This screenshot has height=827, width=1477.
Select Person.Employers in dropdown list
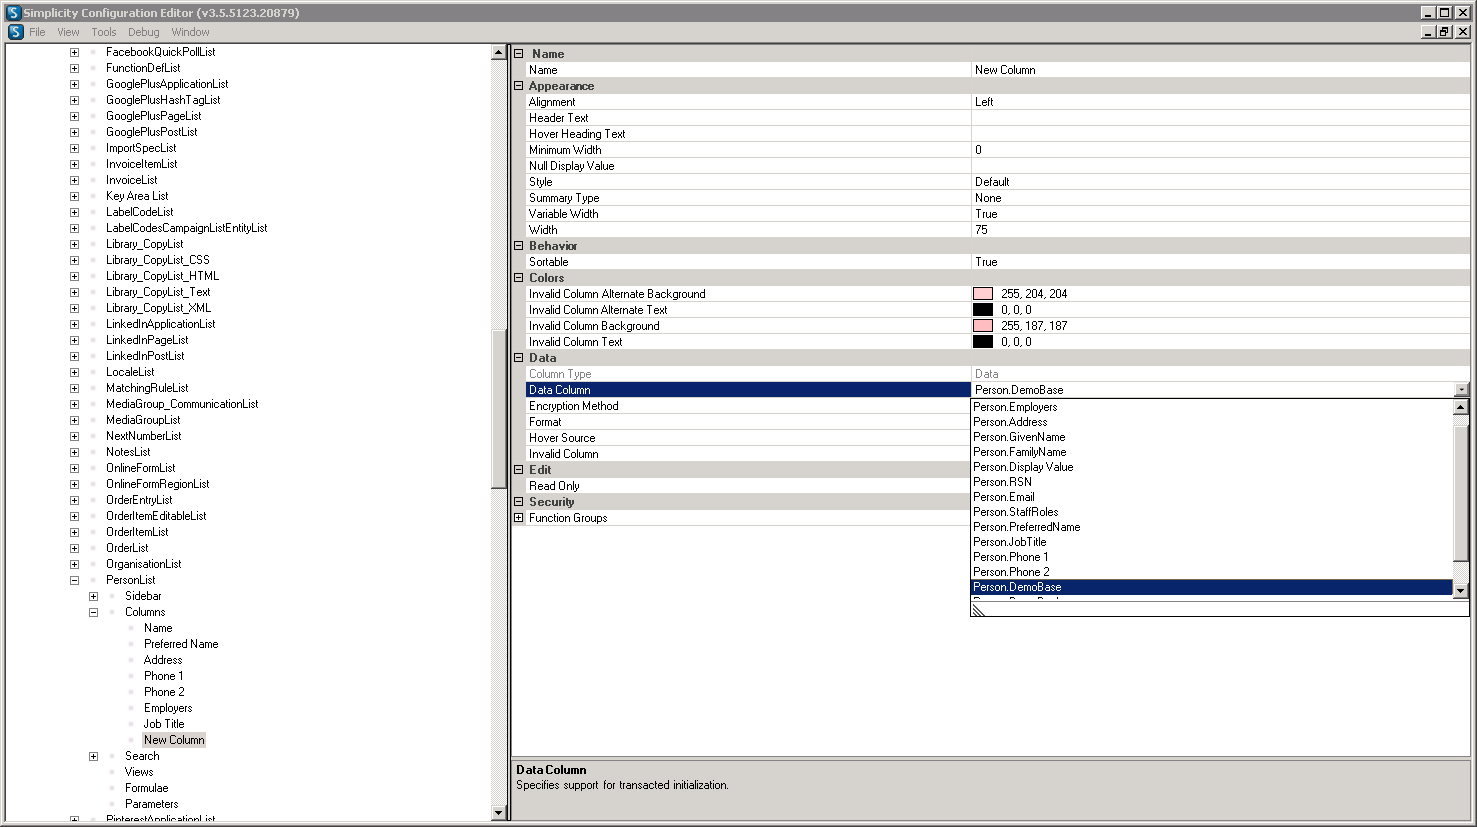1211,407
